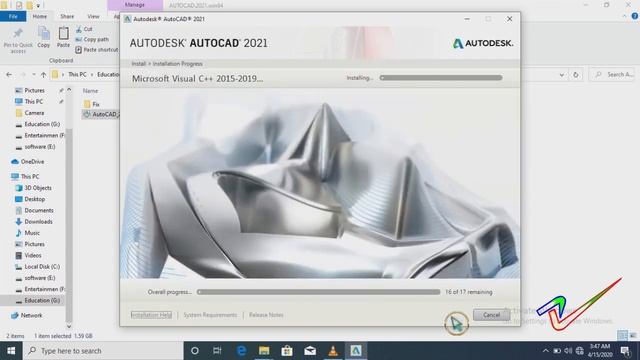This screenshot has width=640, height=360.
Task: Open the System Requirements link
Action: [210, 315]
